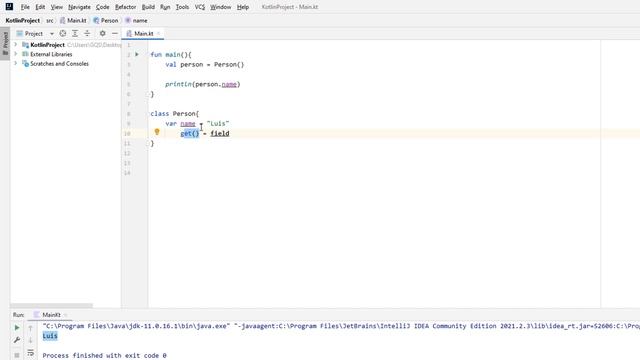Click the run gutter arrow next to main
Screen dimensions: 640x360
137,54
